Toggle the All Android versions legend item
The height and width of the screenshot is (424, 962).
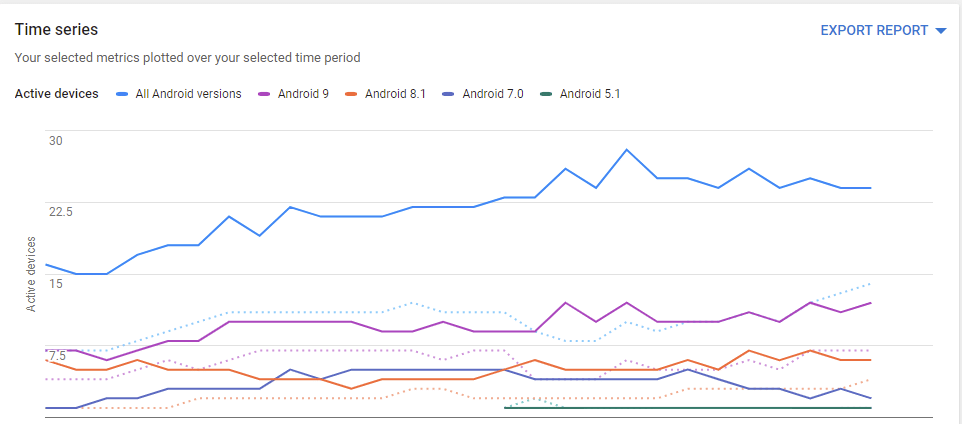[179, 94]
